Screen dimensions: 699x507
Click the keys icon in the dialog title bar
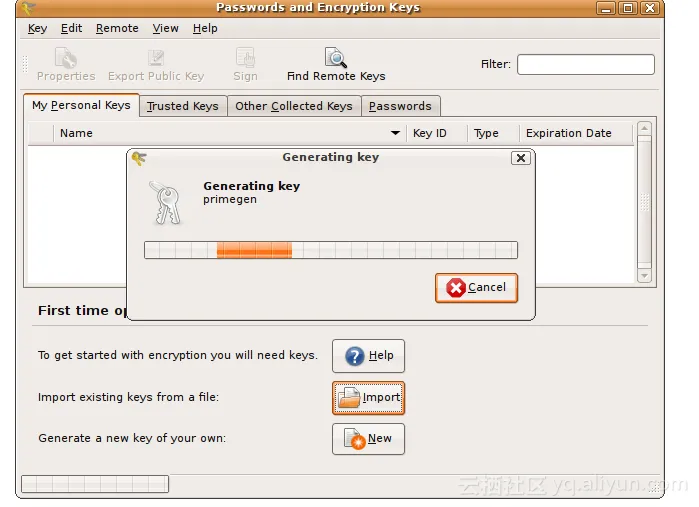point(139,158)
